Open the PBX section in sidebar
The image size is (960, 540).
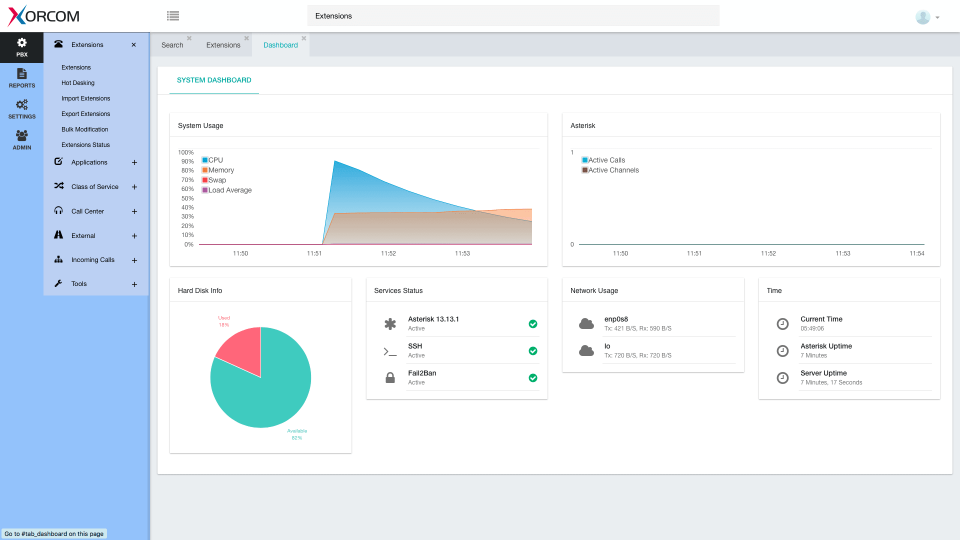tap(21, 47)
